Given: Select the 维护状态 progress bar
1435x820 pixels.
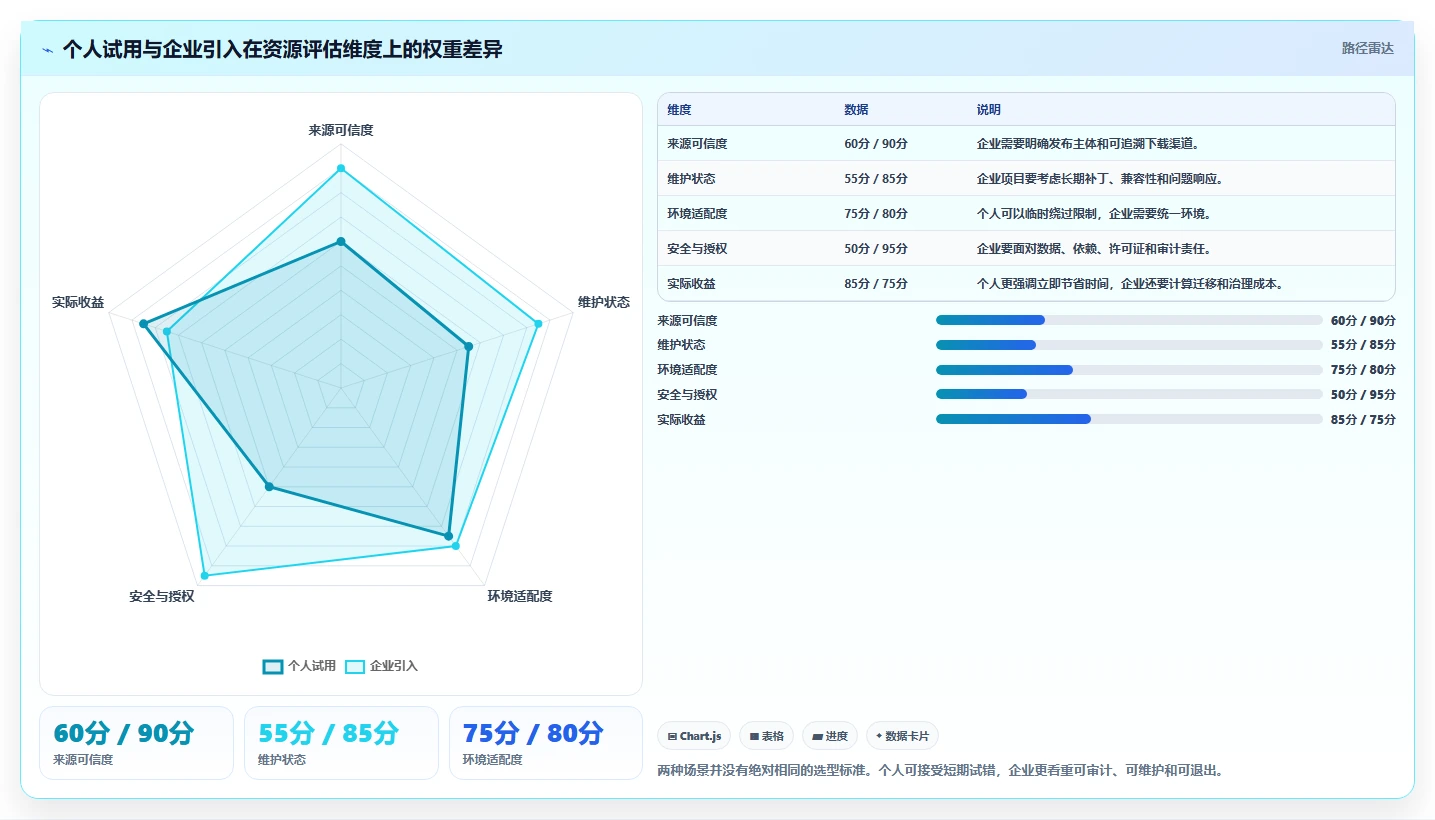Looking at the screenshot, I should (1129, 345).
